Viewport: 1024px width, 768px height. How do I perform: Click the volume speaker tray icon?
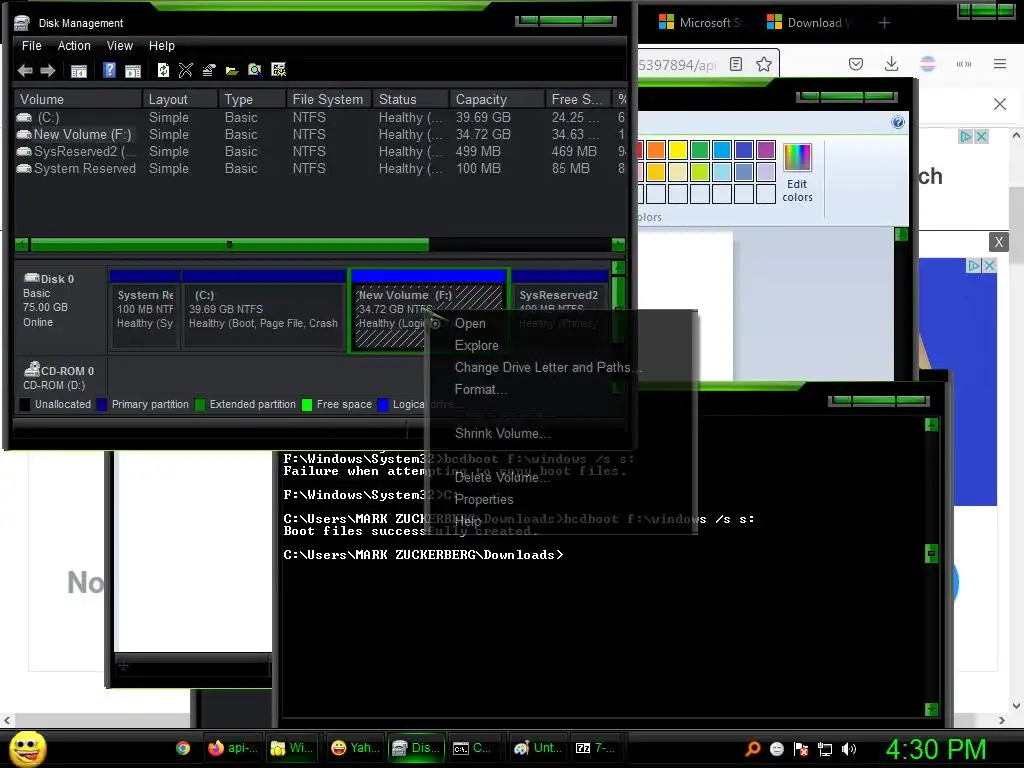pos(849,749)
